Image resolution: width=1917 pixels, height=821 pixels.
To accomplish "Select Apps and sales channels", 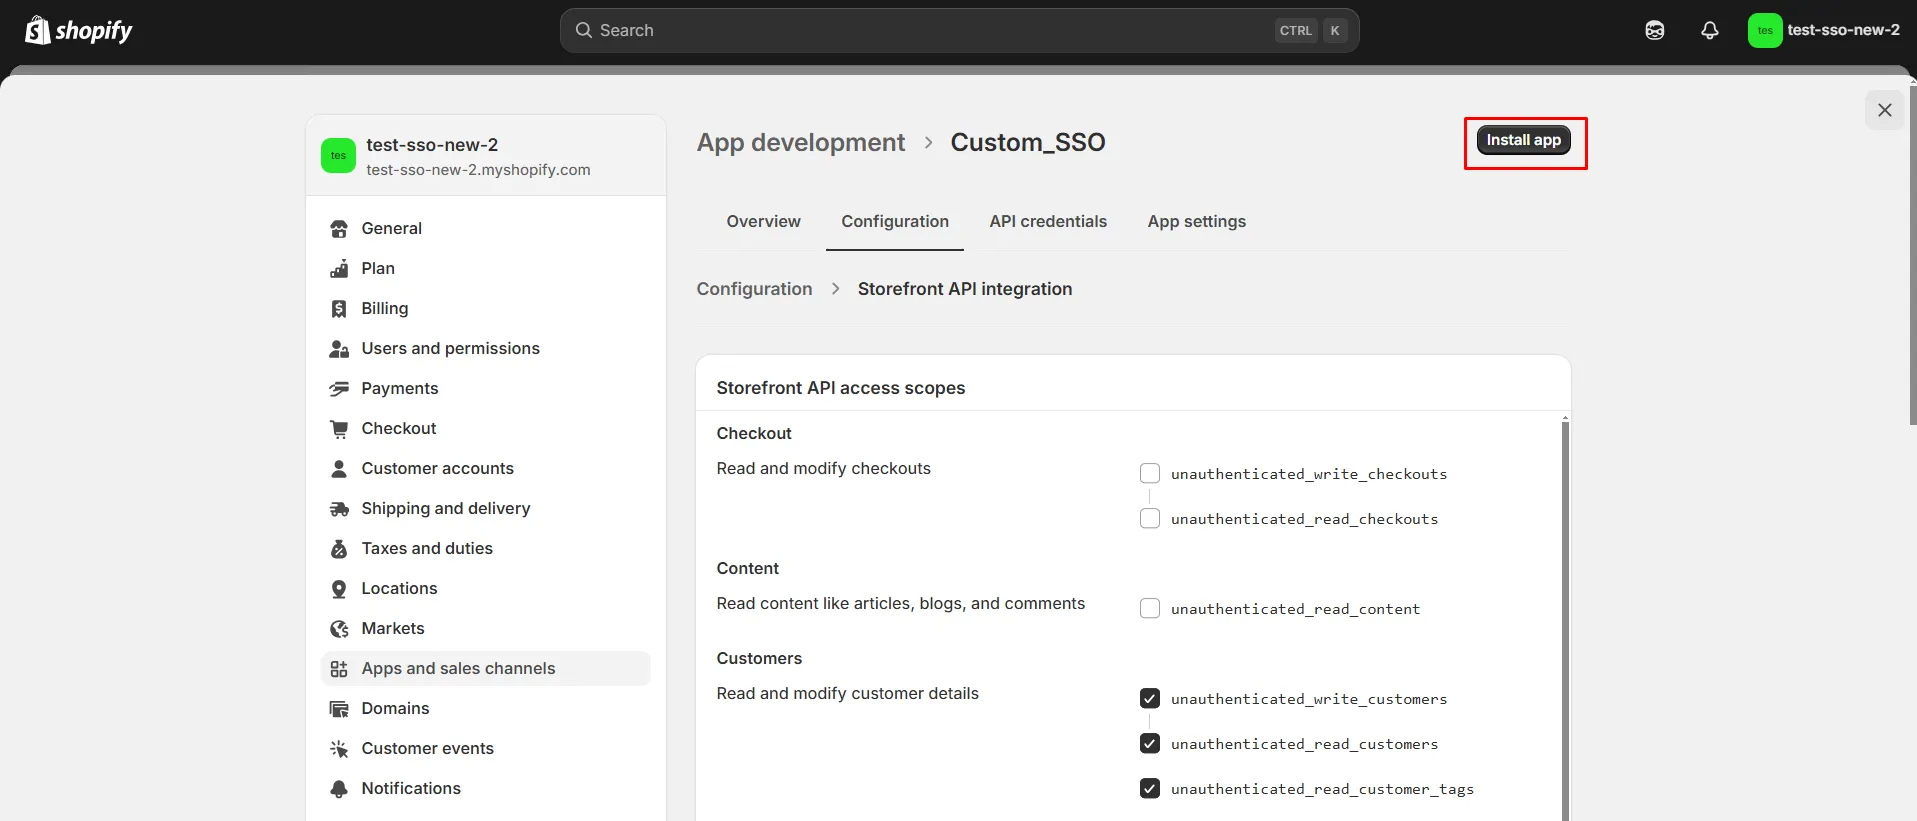I will click(x=486, y=668).
